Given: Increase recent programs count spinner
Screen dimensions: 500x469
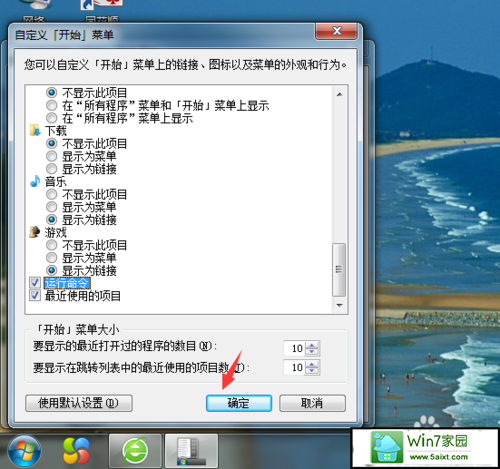Looking at the screenshot, I should (312, 345).
